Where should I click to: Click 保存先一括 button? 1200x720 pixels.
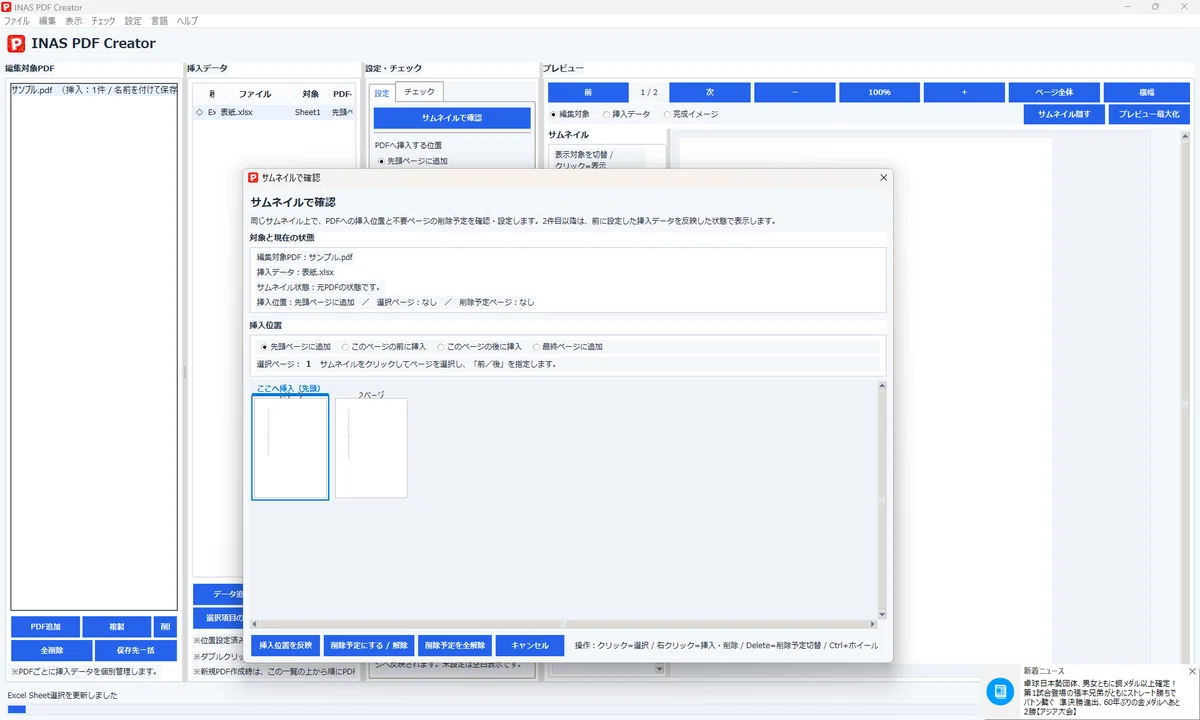tap(135, 651)
